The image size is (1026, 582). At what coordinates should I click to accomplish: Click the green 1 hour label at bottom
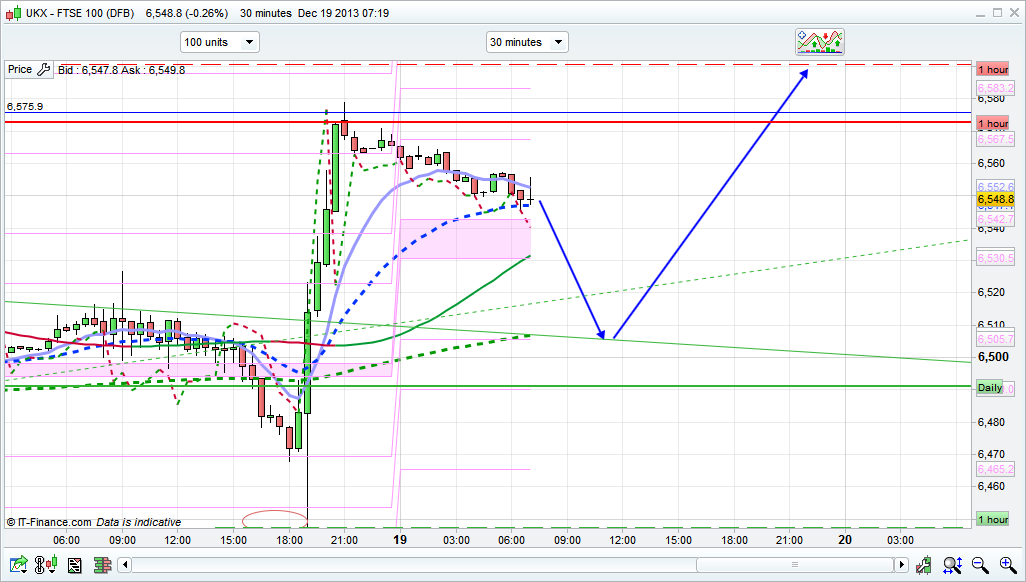pyautogui.click(x=992, y=520)
